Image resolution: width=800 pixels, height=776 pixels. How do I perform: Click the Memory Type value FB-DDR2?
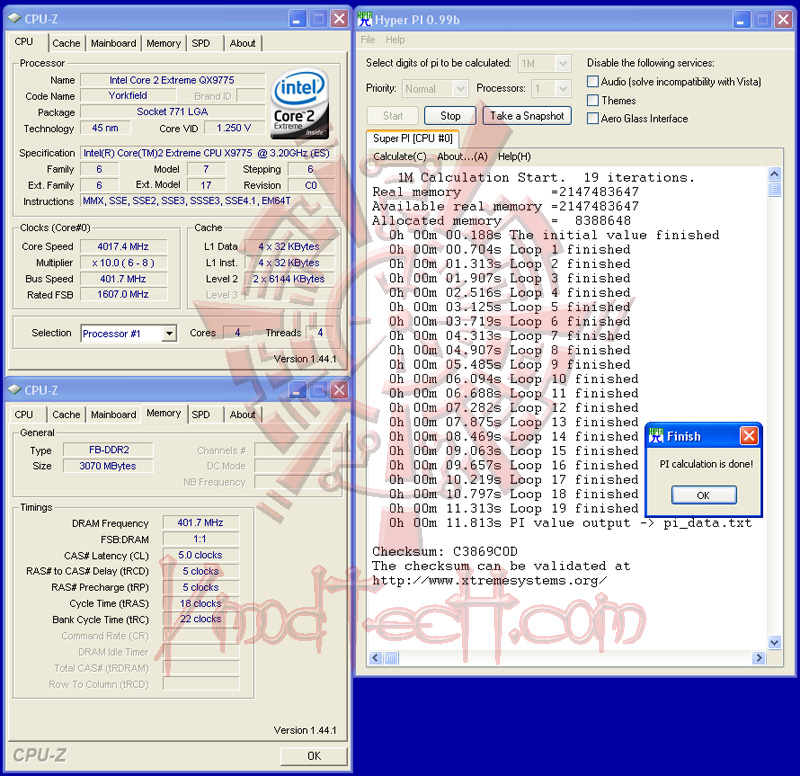click(x=109, y=450)
